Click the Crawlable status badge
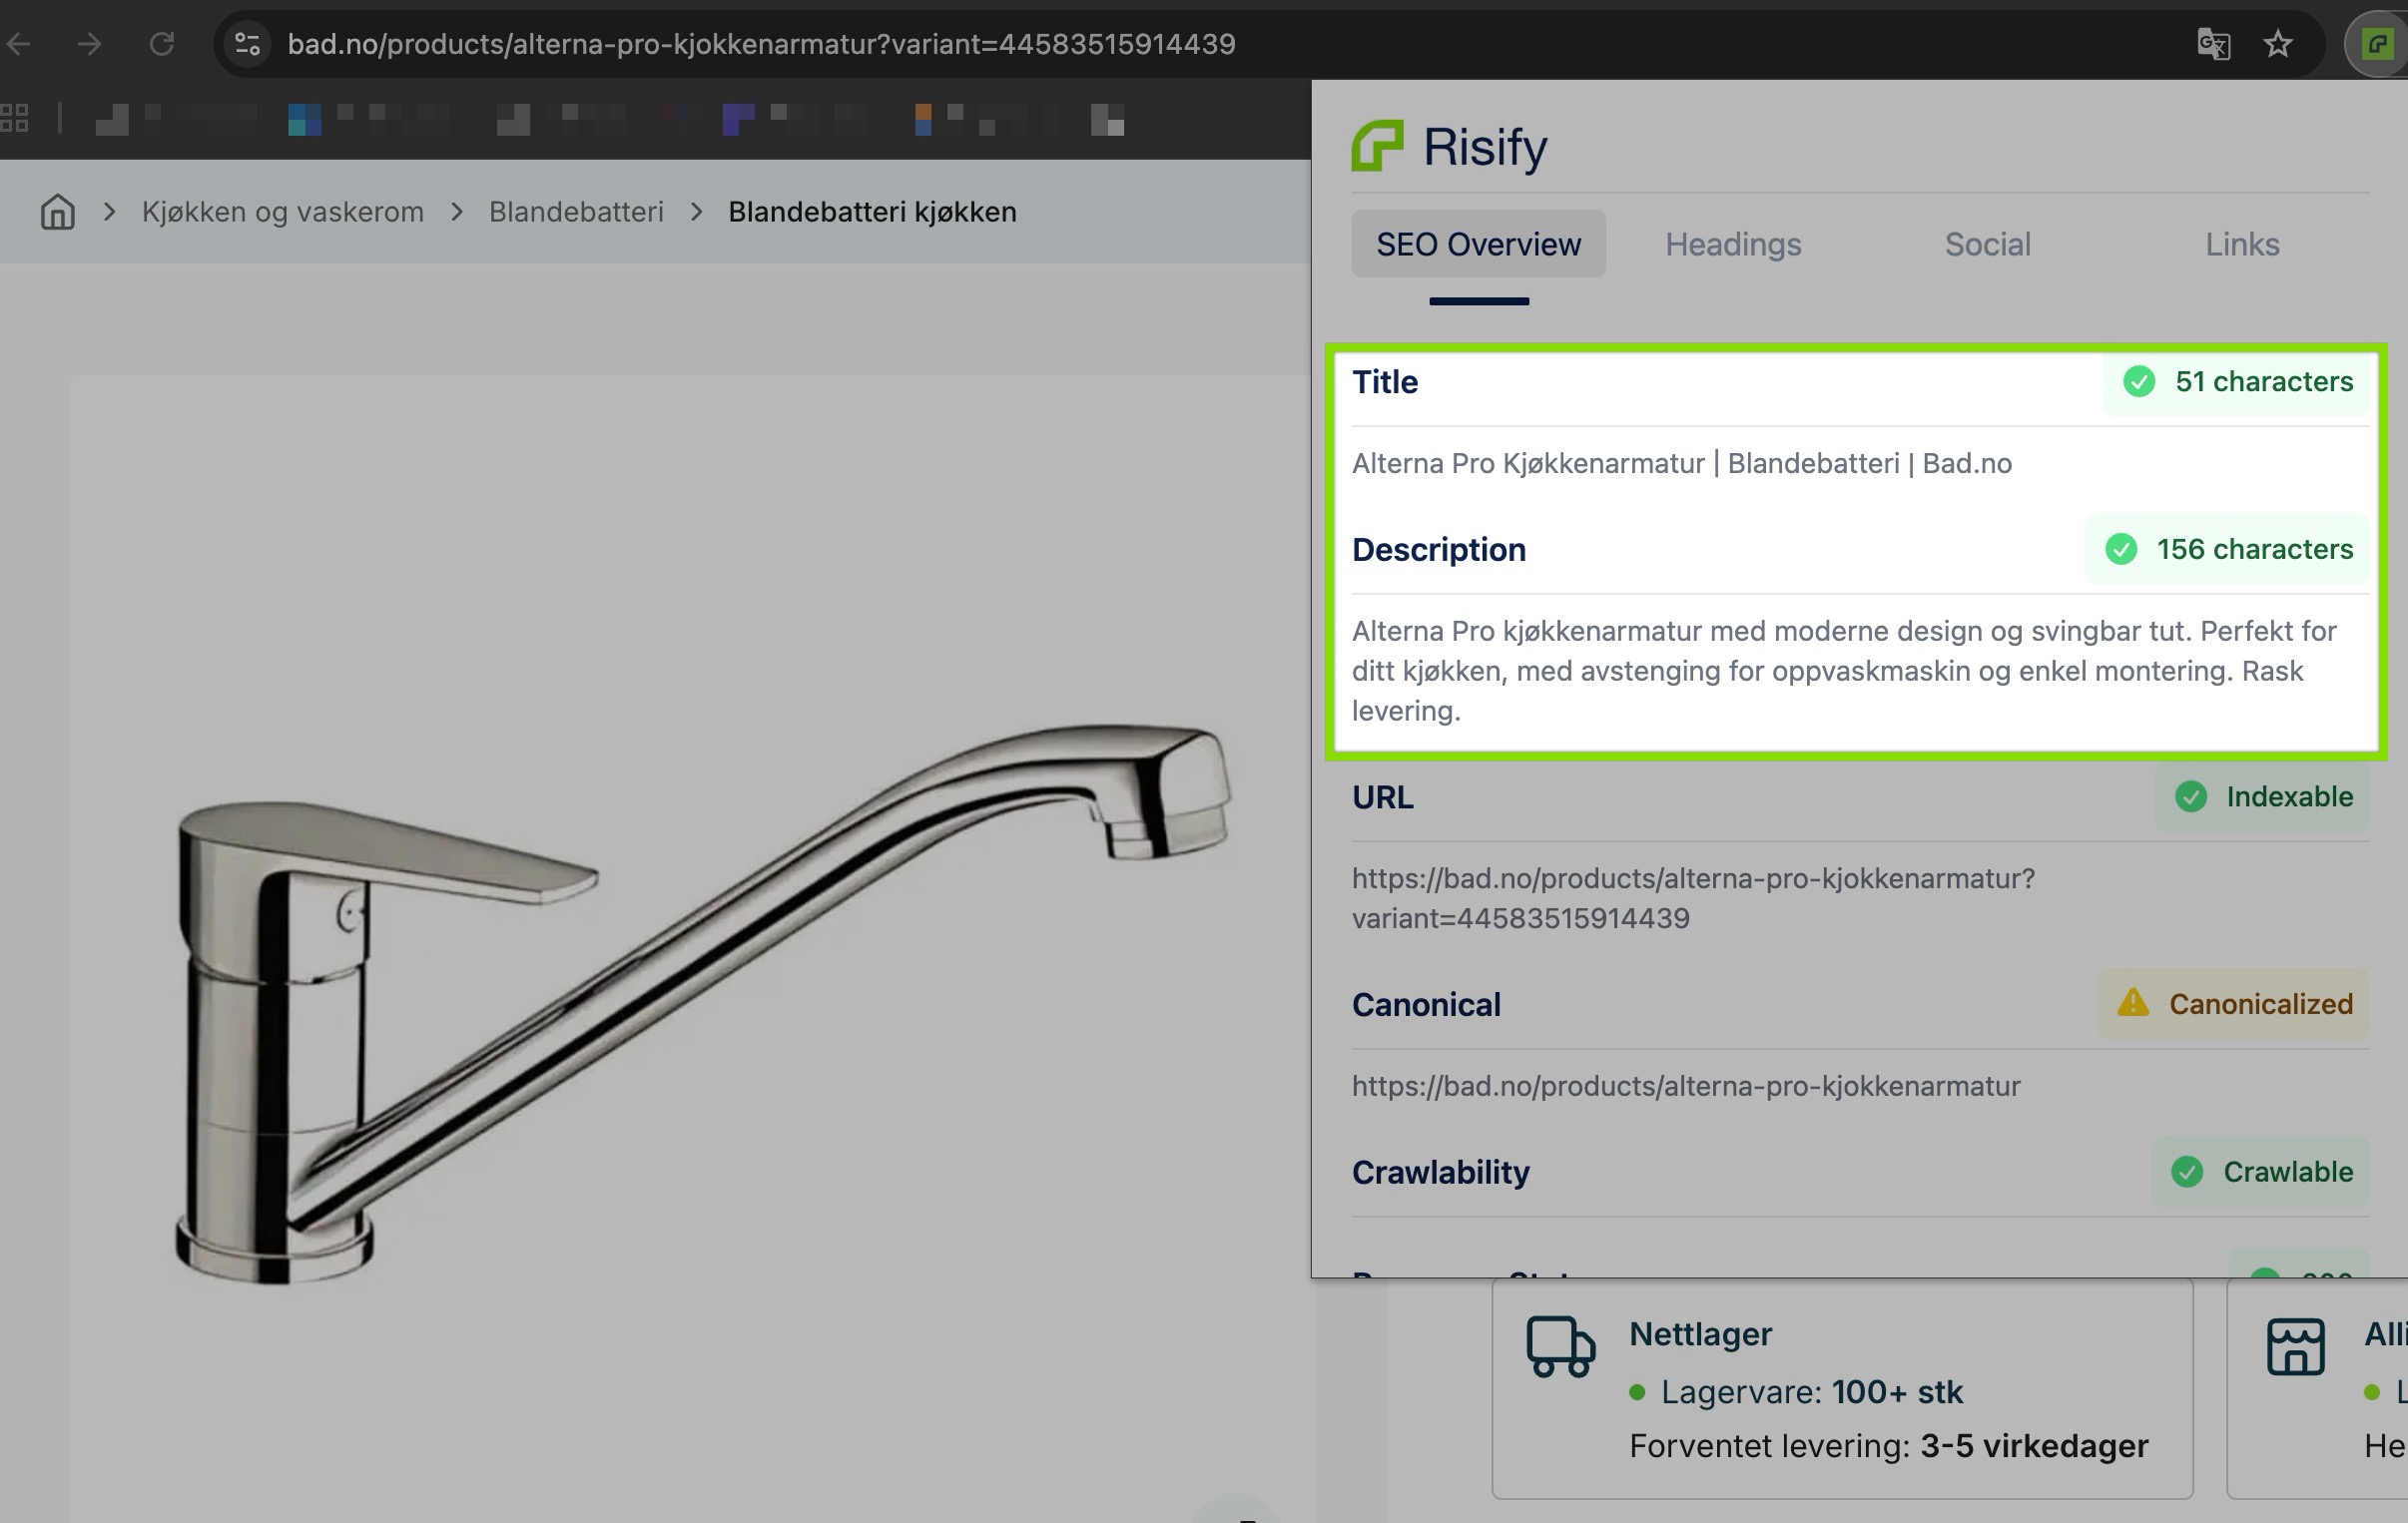This screenshot has height=1523, width=2408. click(2261, 1171)
